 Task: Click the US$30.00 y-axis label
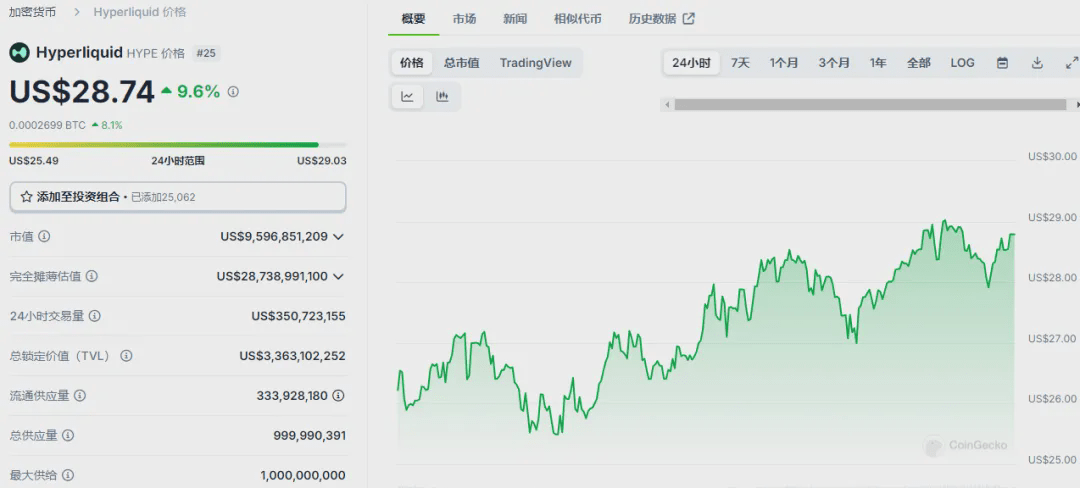coord(1052,156)
